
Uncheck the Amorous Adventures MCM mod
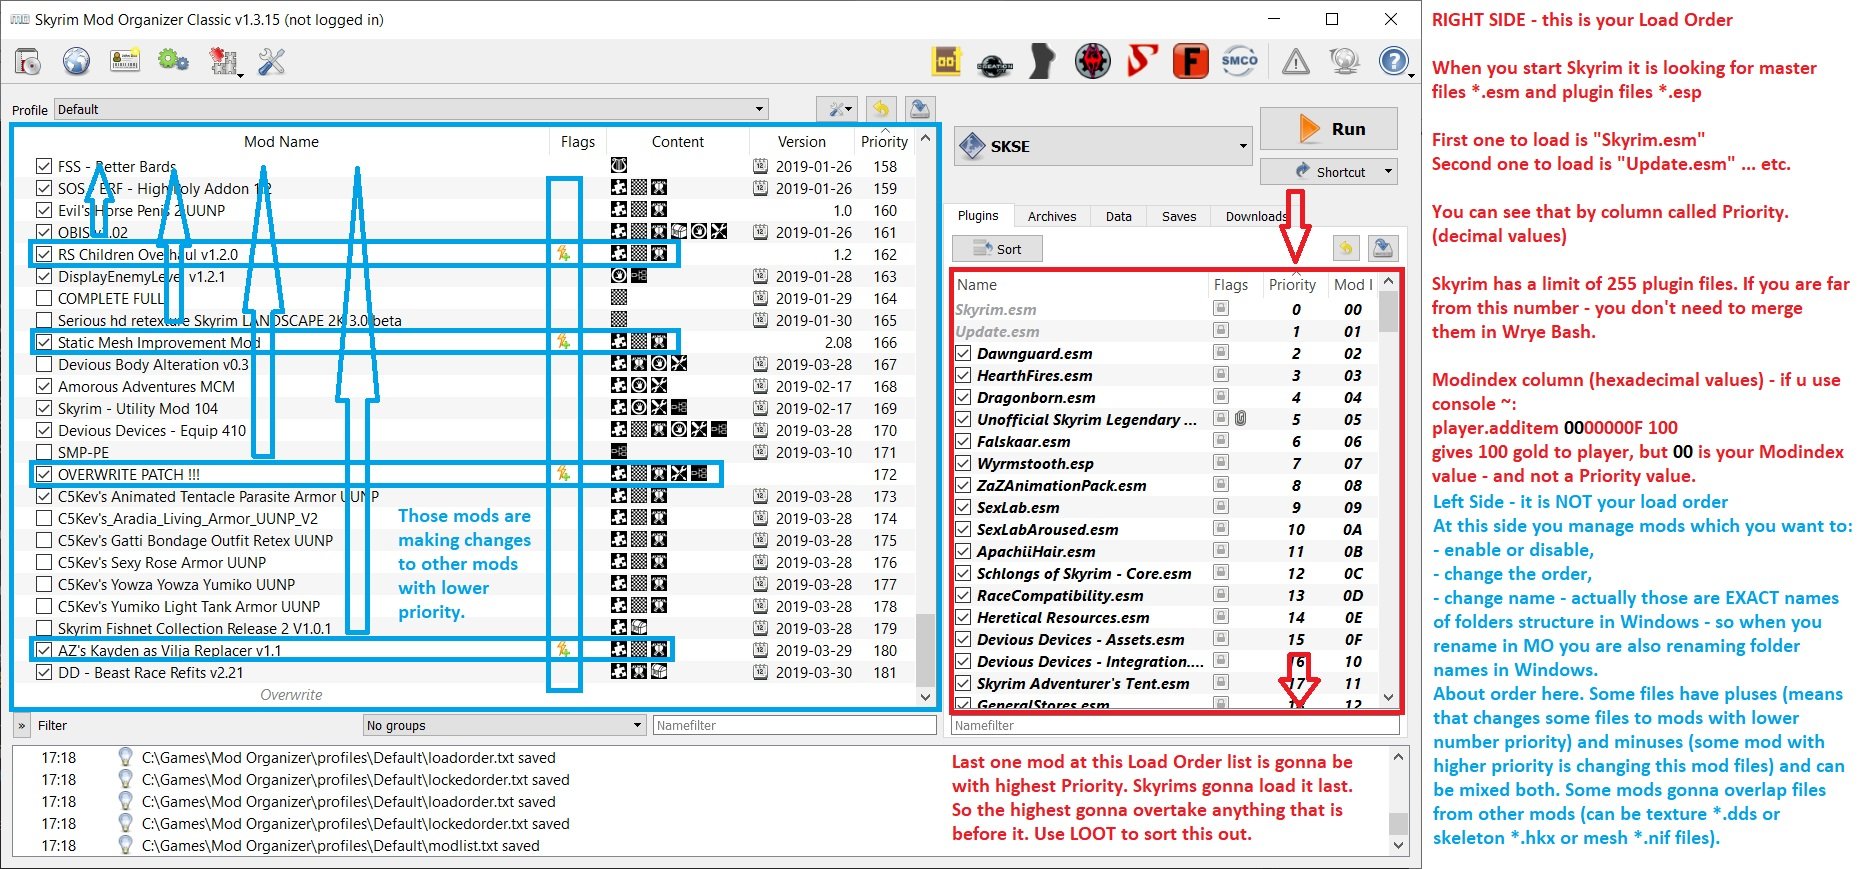point(43,386)
